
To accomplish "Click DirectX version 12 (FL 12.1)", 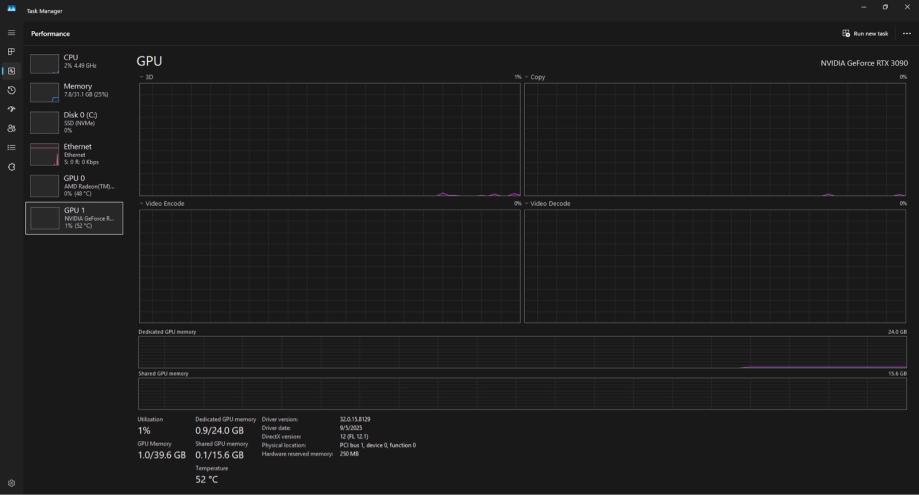I will coord(353,436).
